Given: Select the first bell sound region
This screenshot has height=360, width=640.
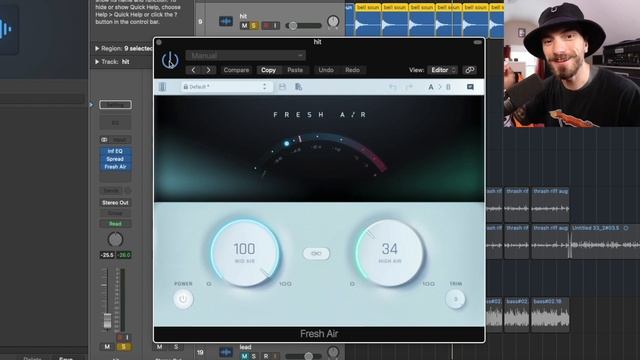Looking at the screenshot, I should pos(368,20).
